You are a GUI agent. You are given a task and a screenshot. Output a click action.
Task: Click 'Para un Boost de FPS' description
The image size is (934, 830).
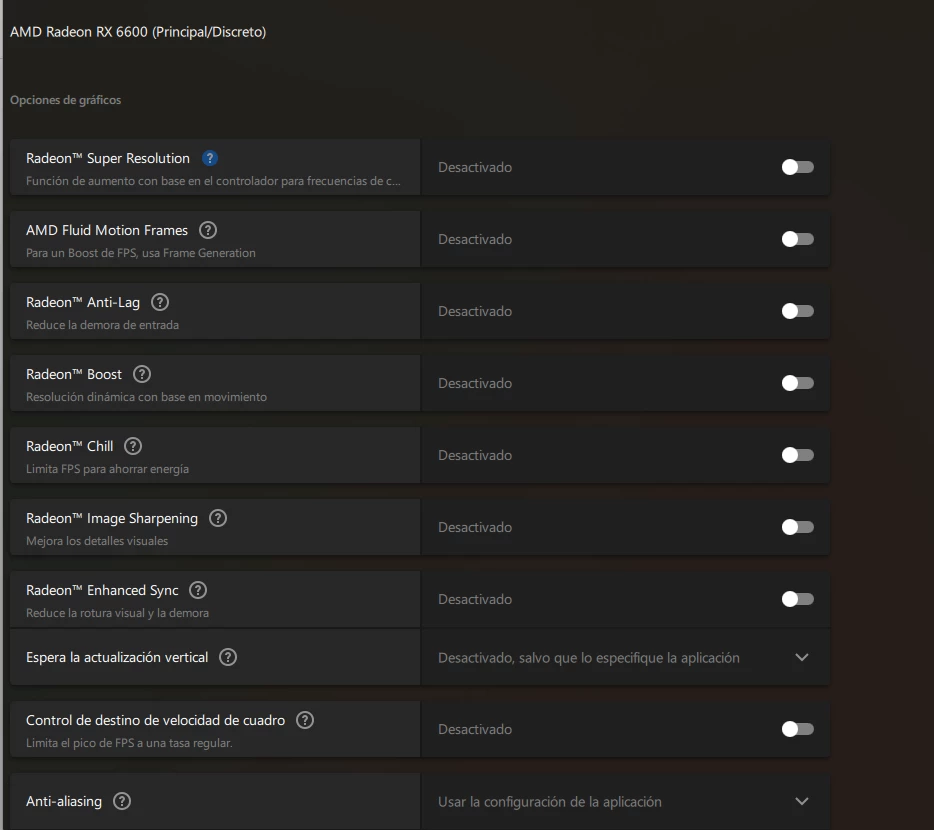tap(141, 253)
